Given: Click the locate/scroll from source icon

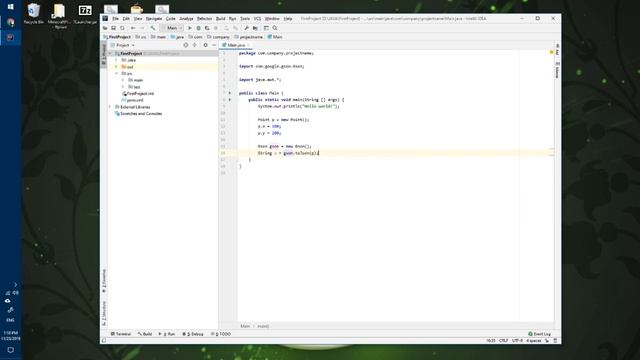Looking at the screenshot, I should [x=186, y=45].
